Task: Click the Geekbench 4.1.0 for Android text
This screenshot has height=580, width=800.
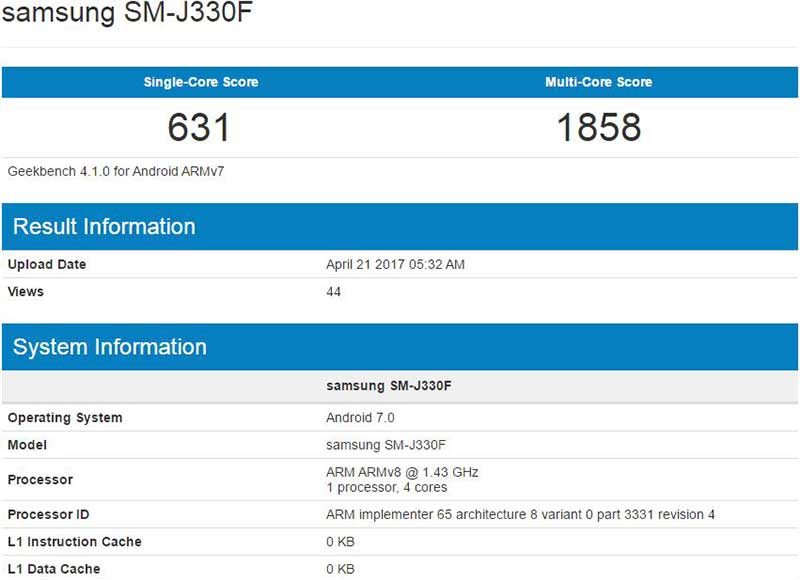Action: click(116, 171)
